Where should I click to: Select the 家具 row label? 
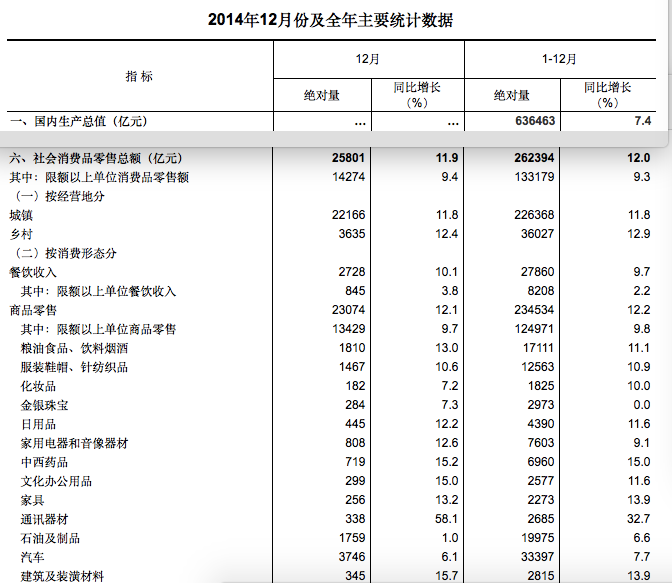(x=33, y=500)
